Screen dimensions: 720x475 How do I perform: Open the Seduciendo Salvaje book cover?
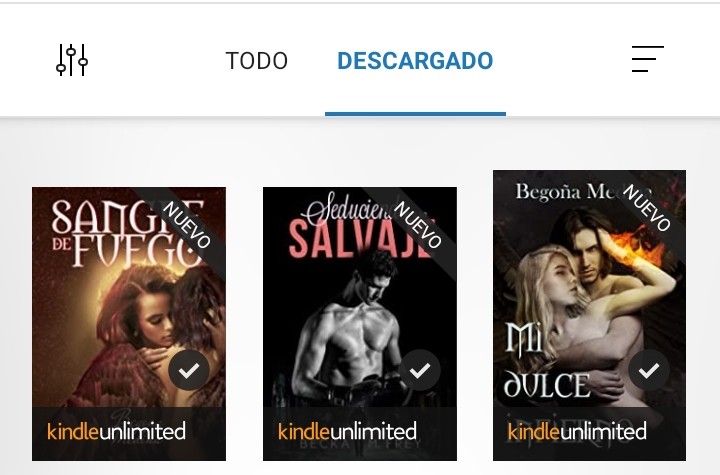tap(360, 324)
